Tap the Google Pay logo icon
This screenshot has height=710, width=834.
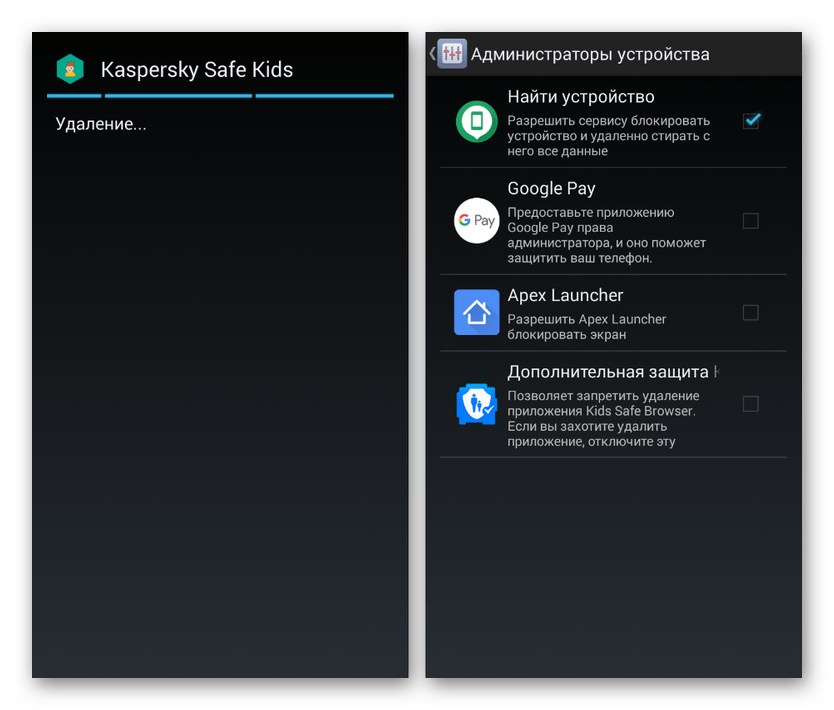(476, 221)
